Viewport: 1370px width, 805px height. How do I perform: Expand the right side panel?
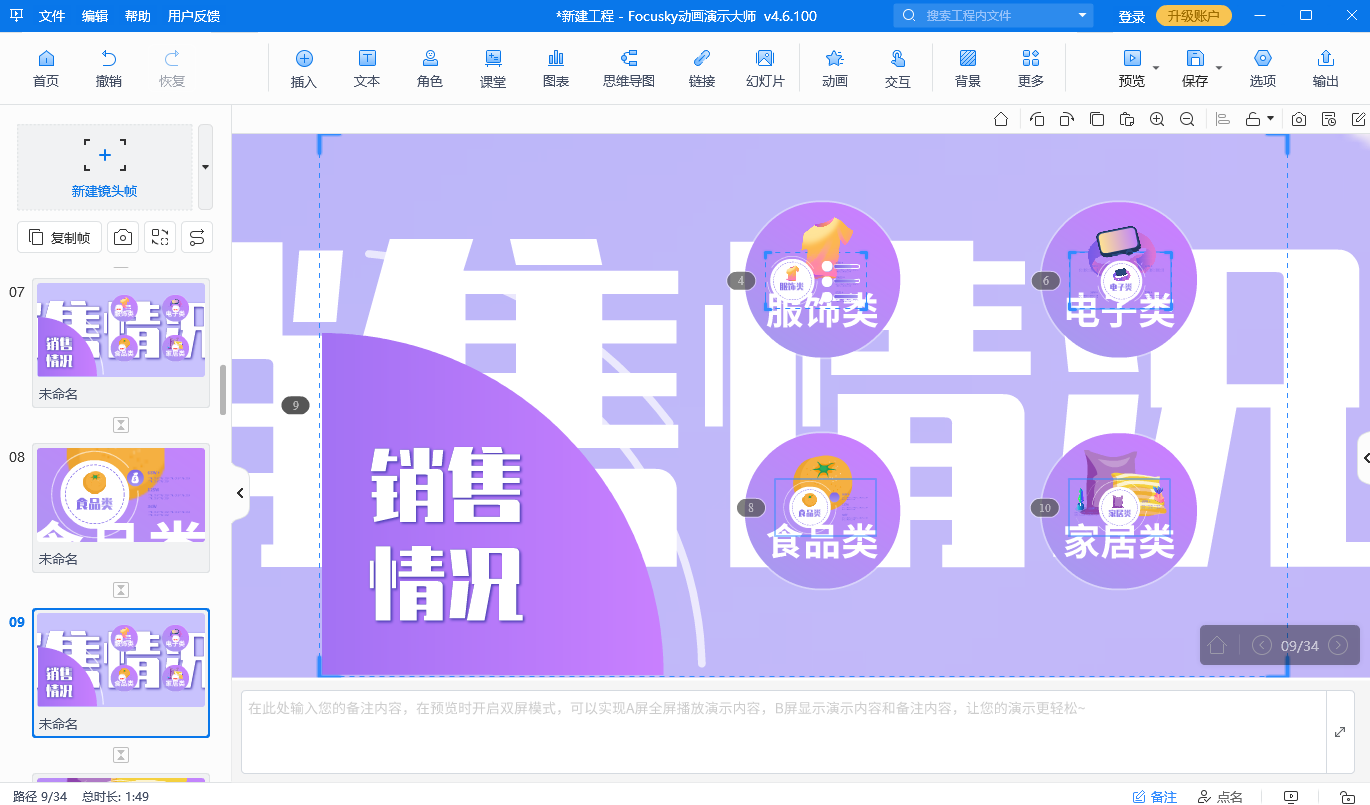[x=1364, y=457]
